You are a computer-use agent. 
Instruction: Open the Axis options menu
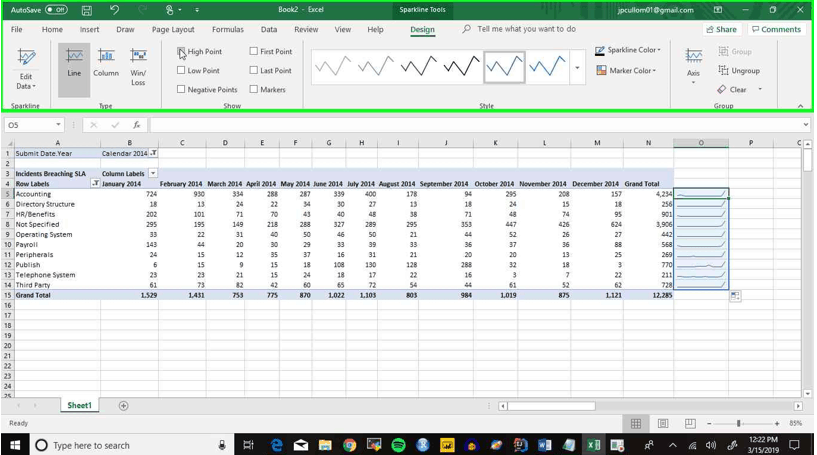coord(693,67)
